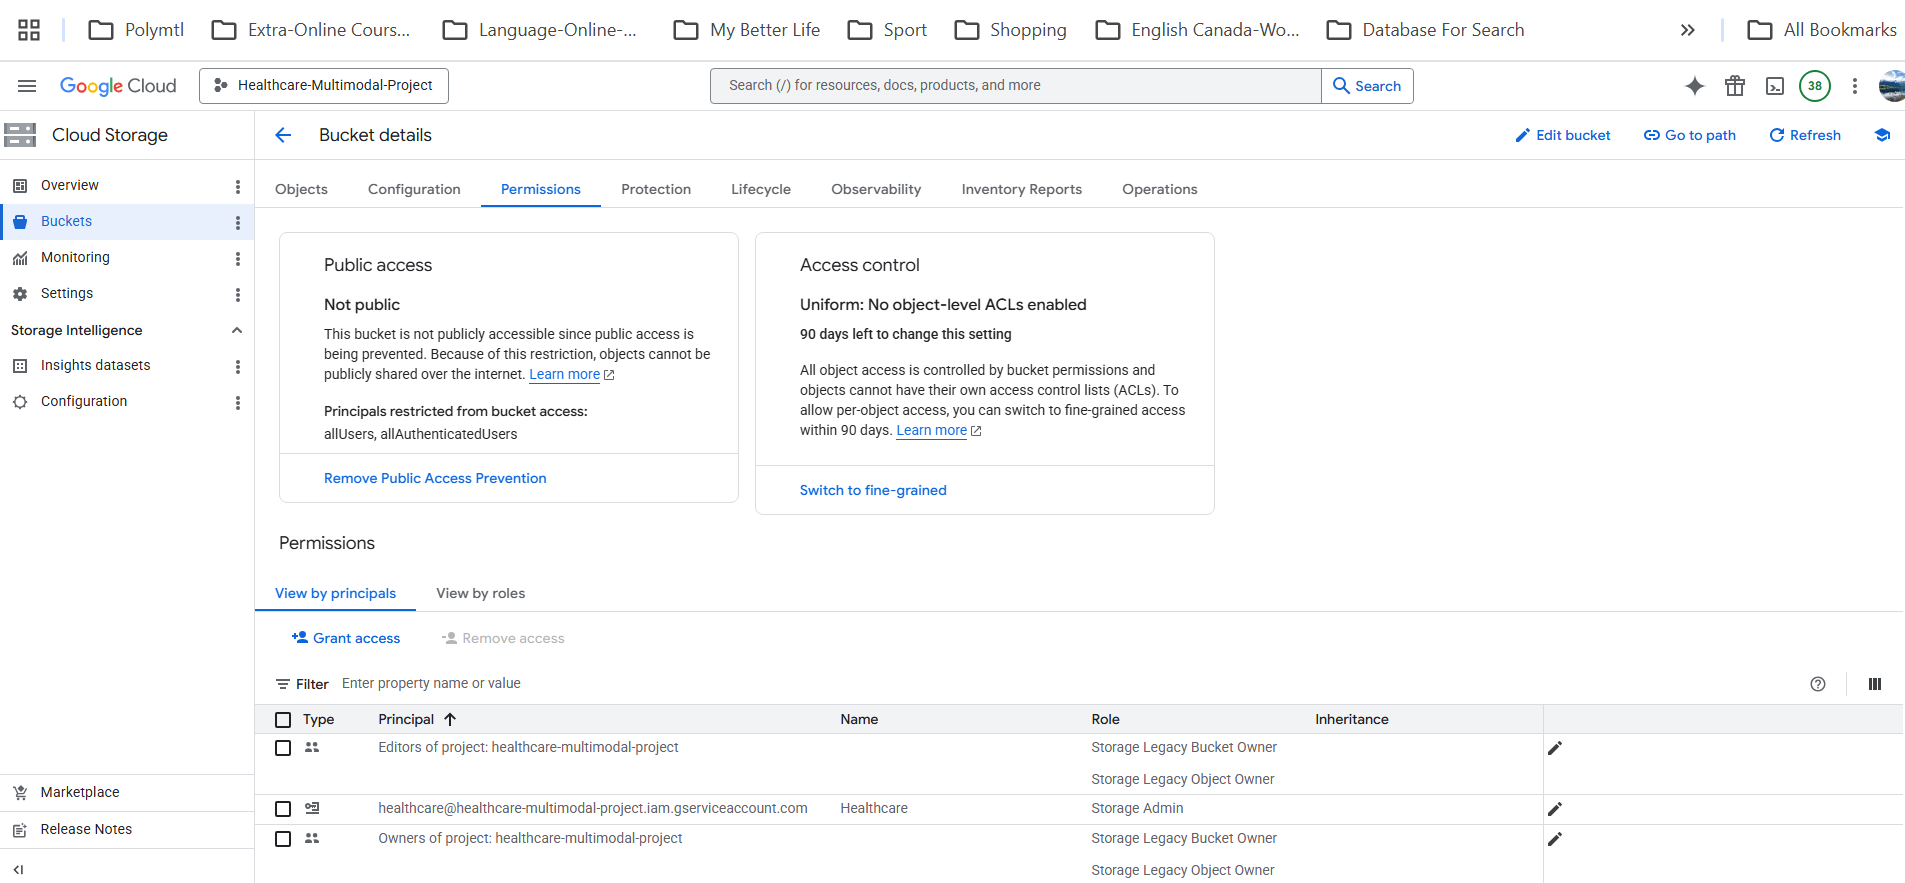
Task: Switch to View by roles tab
Action: click(481, 593)
